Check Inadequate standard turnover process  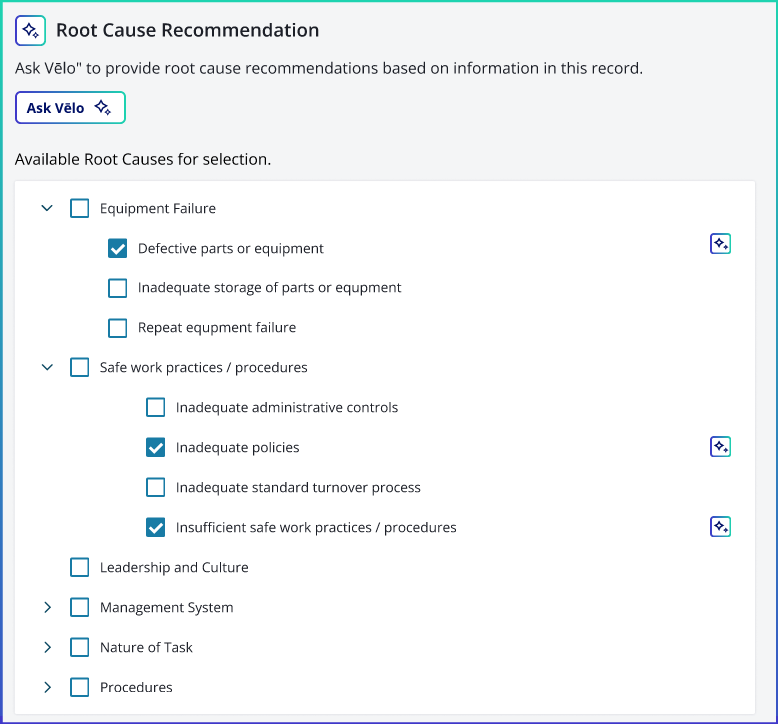click(155, 487)
